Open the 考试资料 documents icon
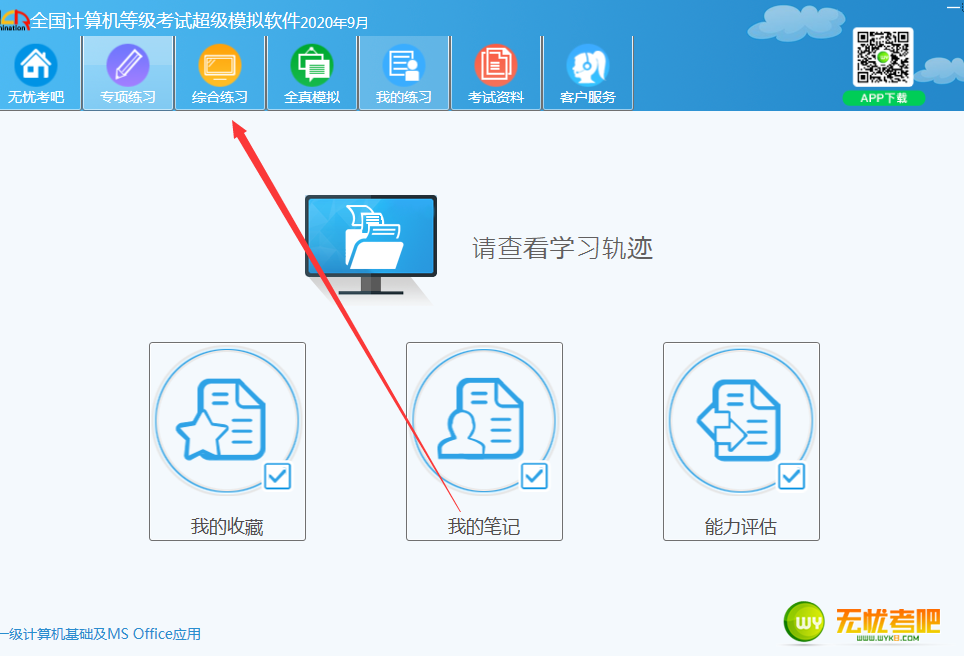This screenshot has width=964, height=656. coord(496,65)
